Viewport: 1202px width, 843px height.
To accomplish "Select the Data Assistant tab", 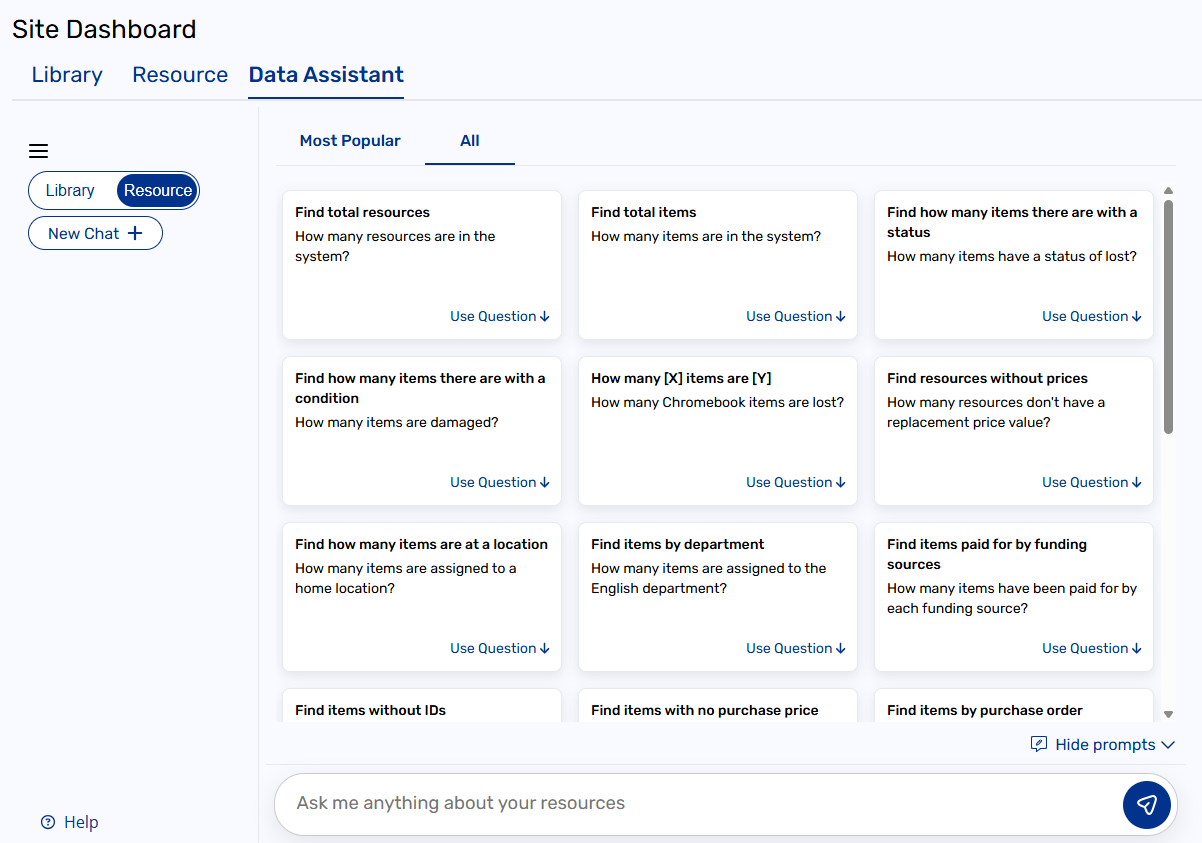I will [326, 75].
